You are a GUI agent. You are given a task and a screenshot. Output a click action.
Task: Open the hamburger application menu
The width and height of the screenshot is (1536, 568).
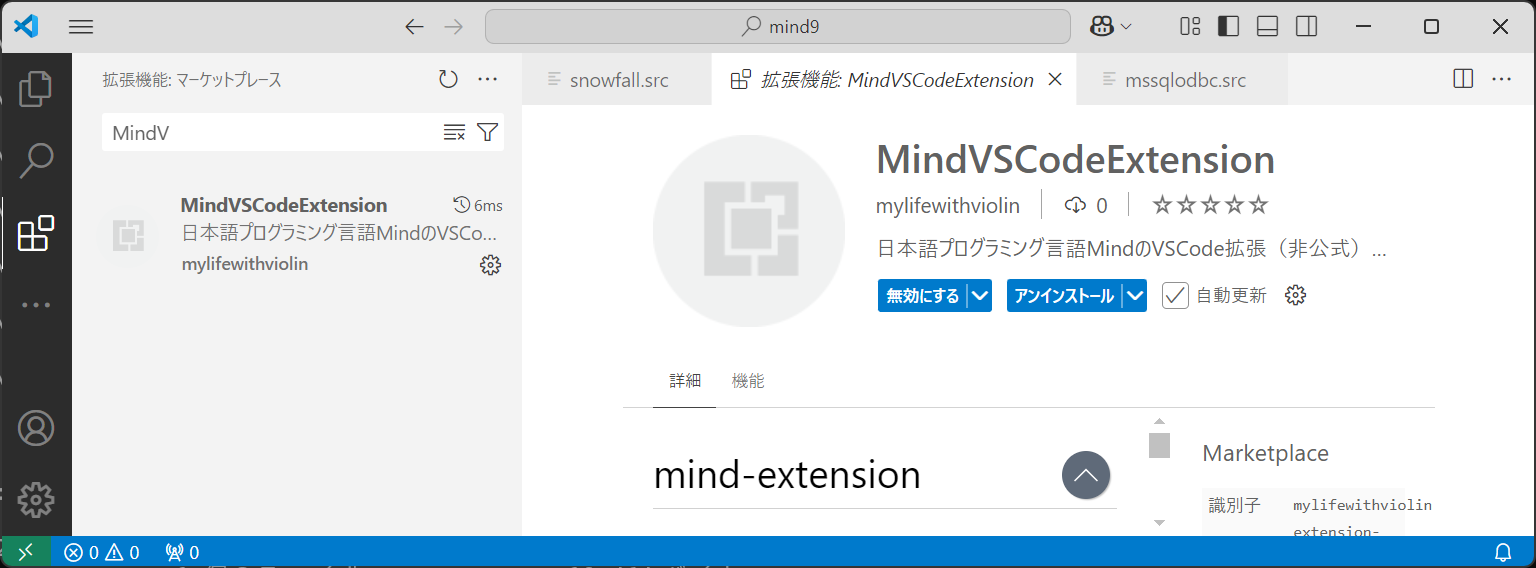81,27
